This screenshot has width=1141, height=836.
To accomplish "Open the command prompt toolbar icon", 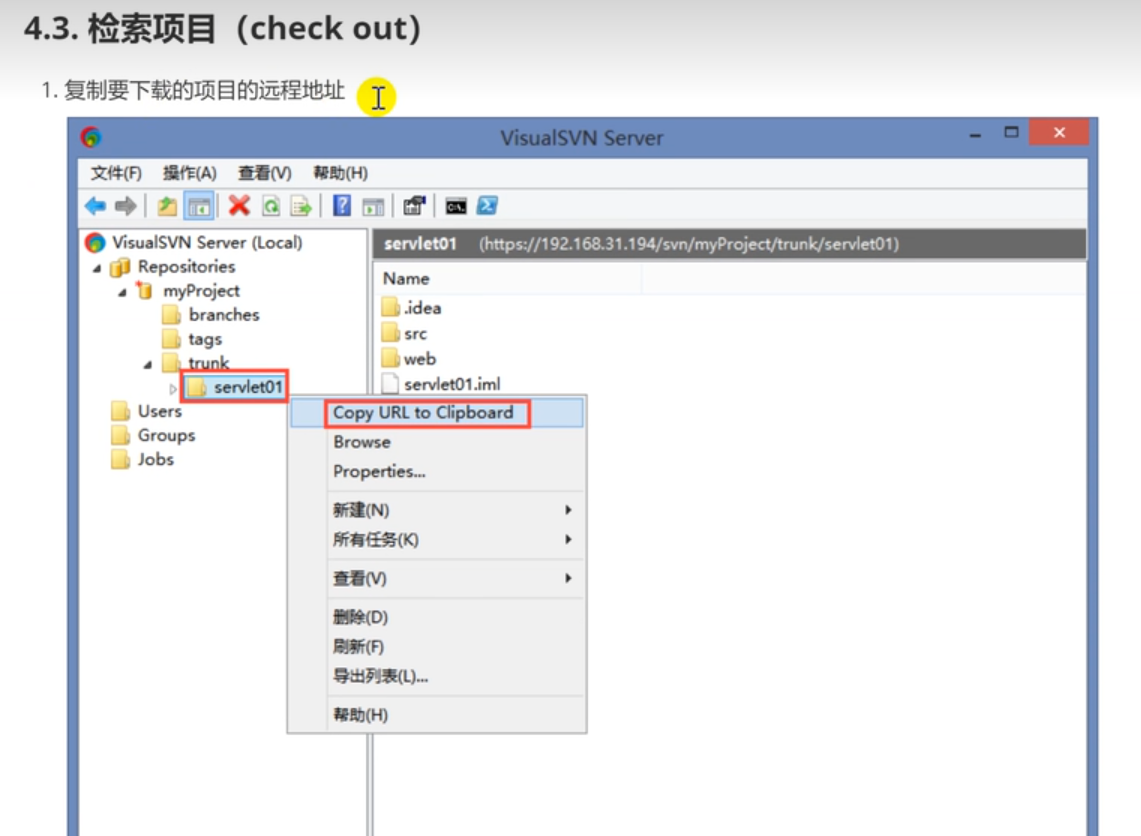I will (x=456, y=207).
